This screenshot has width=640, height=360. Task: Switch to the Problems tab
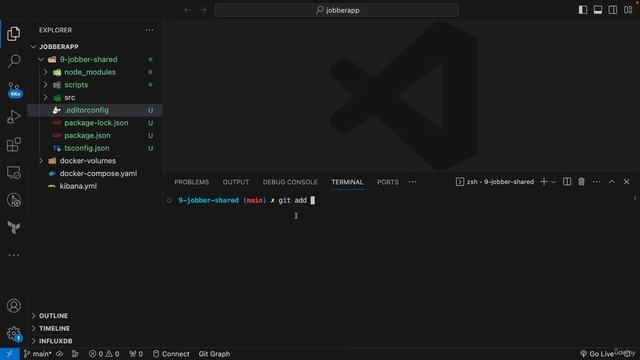coord(191,182)
